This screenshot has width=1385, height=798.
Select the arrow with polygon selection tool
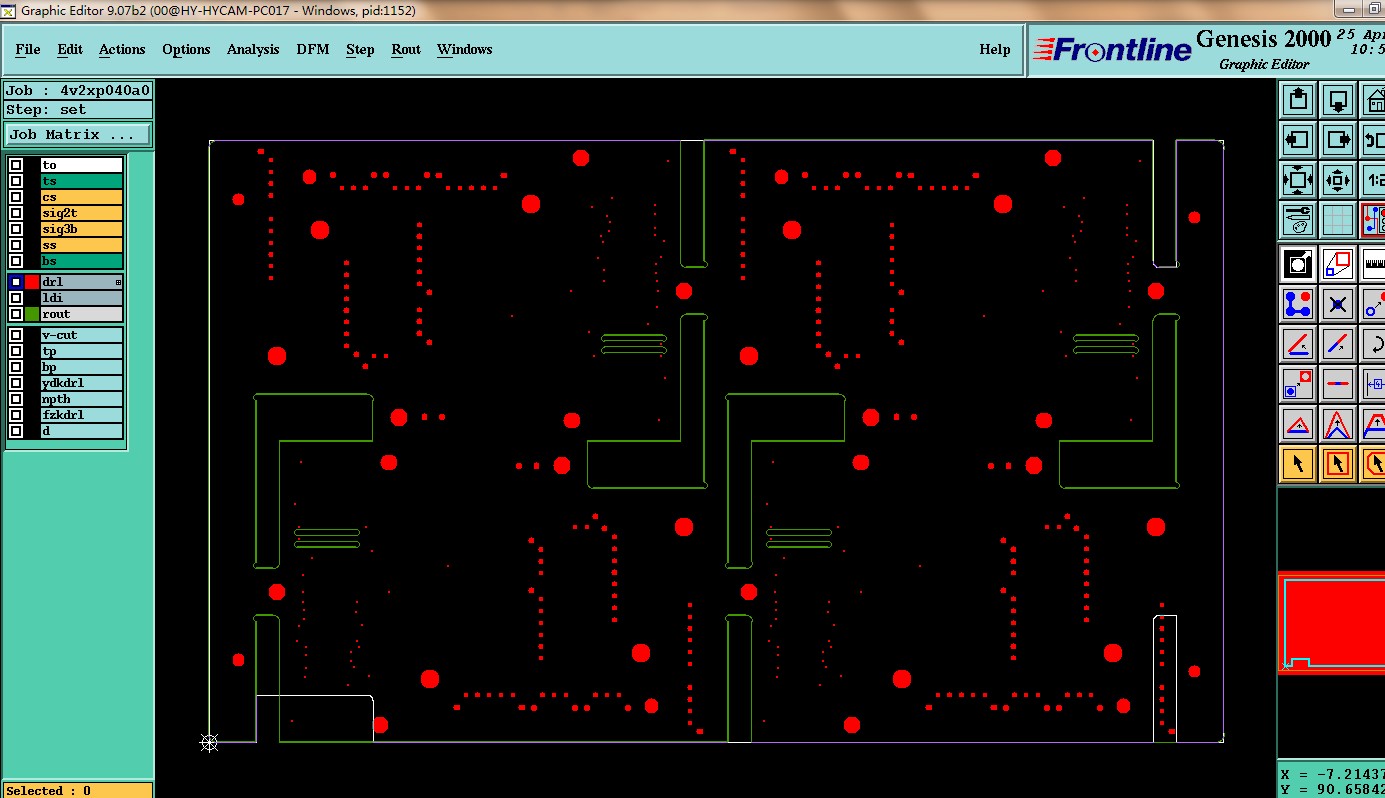click(x=1374, y=464)
